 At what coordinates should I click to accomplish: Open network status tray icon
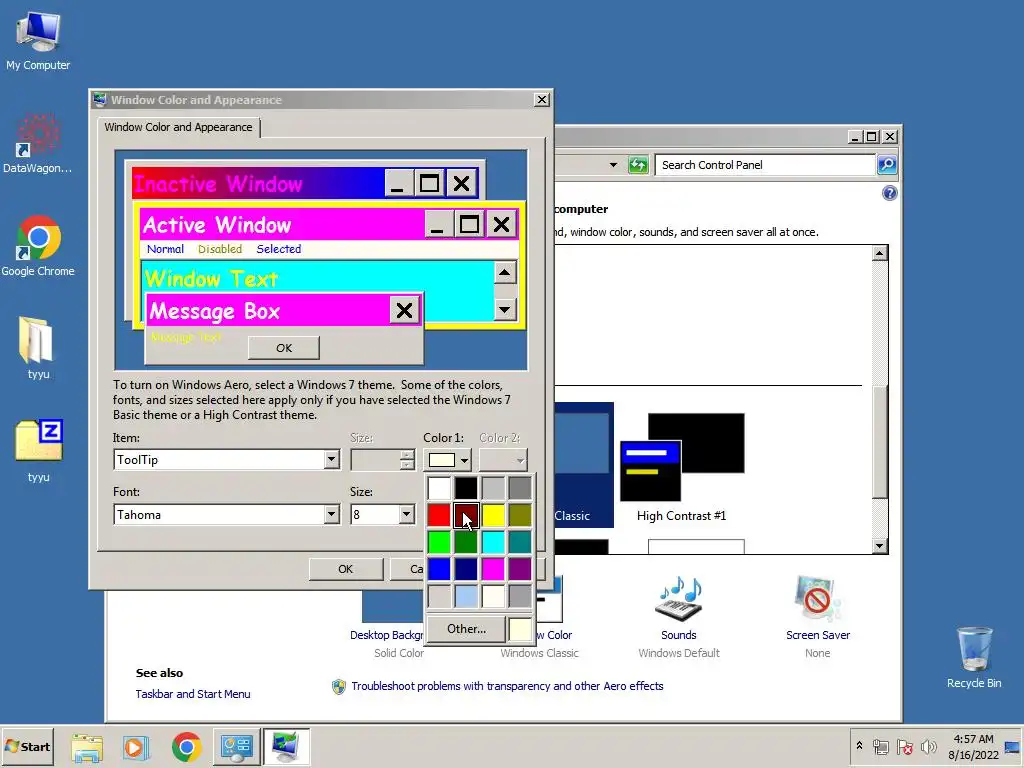881,747
